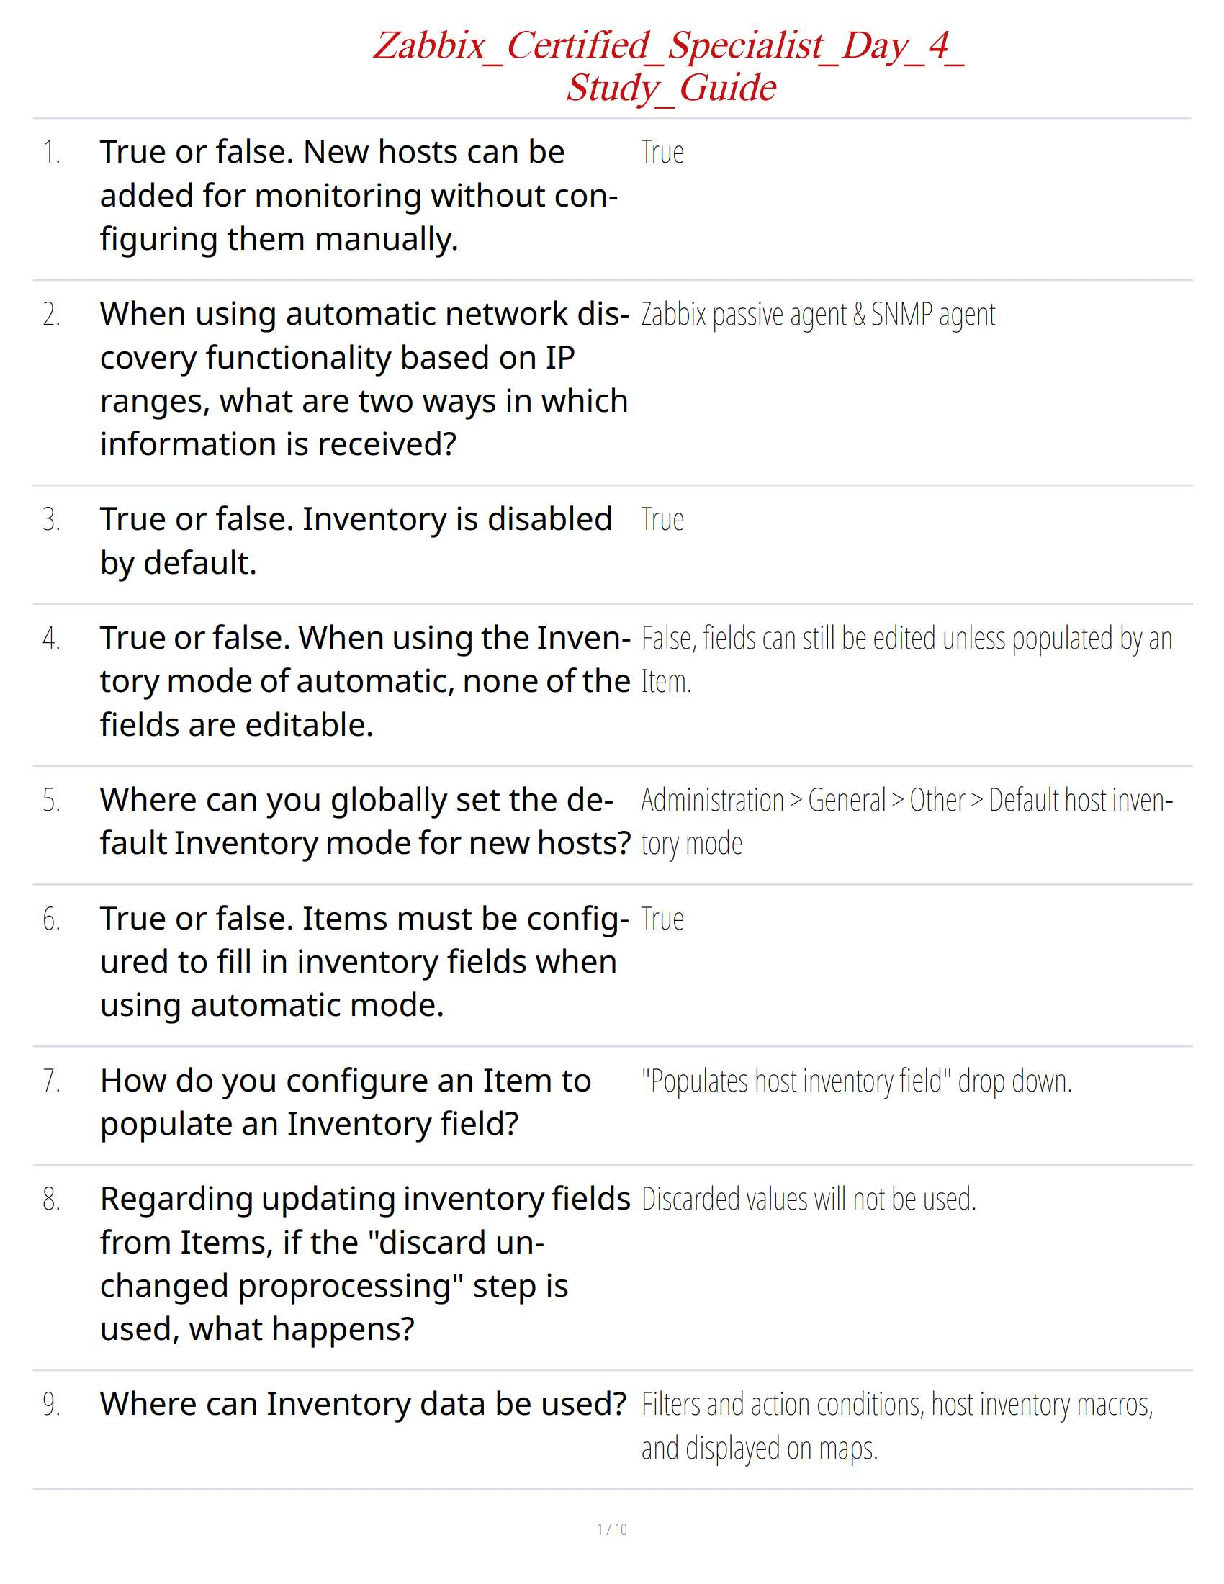Click the "Populates host inventory field" drop down answer

tap(856, 1082)
